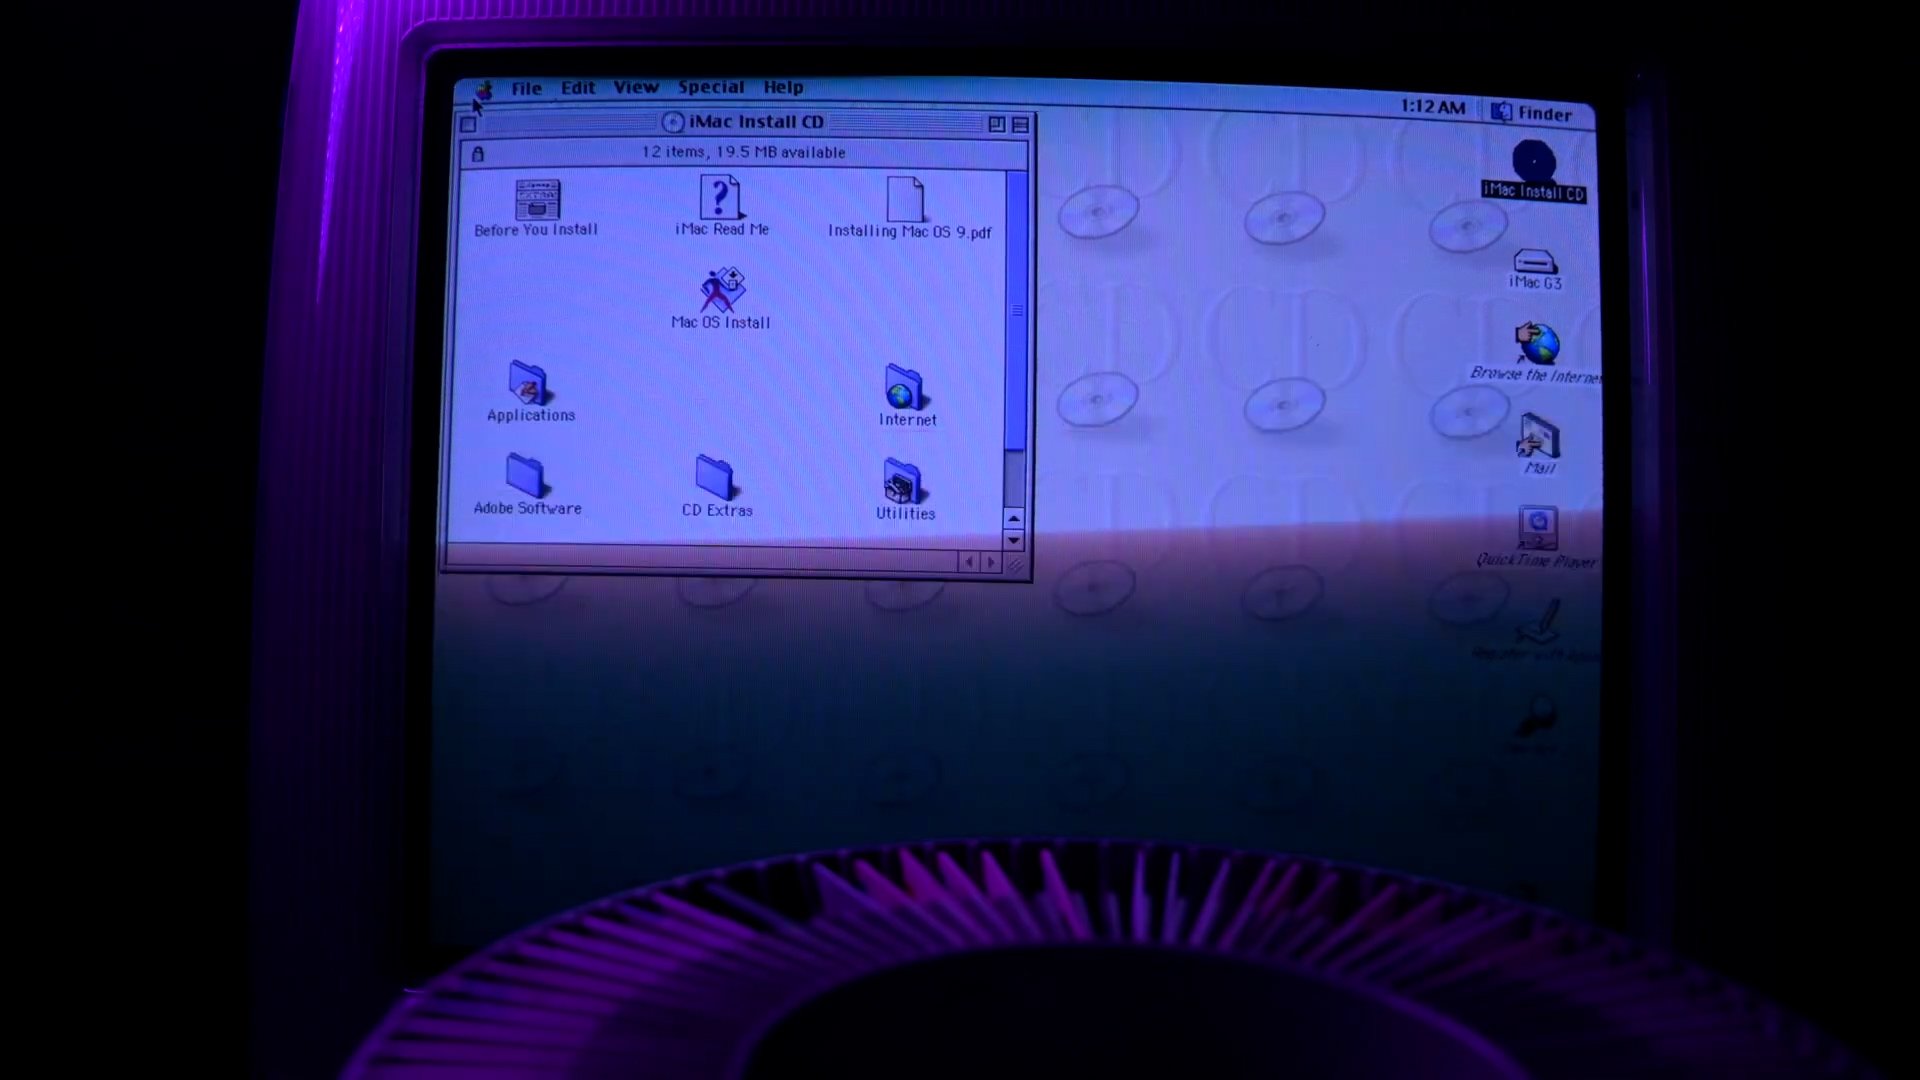
Task: Click the vertical scrollbar thumb
Action: tap(1016, 311)
